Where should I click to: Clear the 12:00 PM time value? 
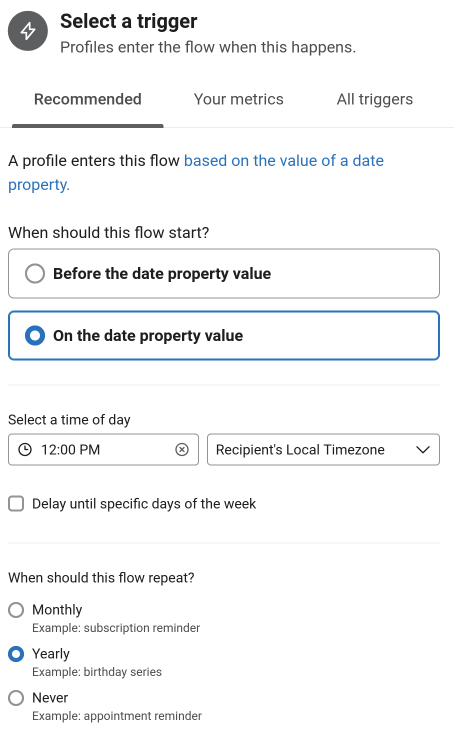coord(182,450)
